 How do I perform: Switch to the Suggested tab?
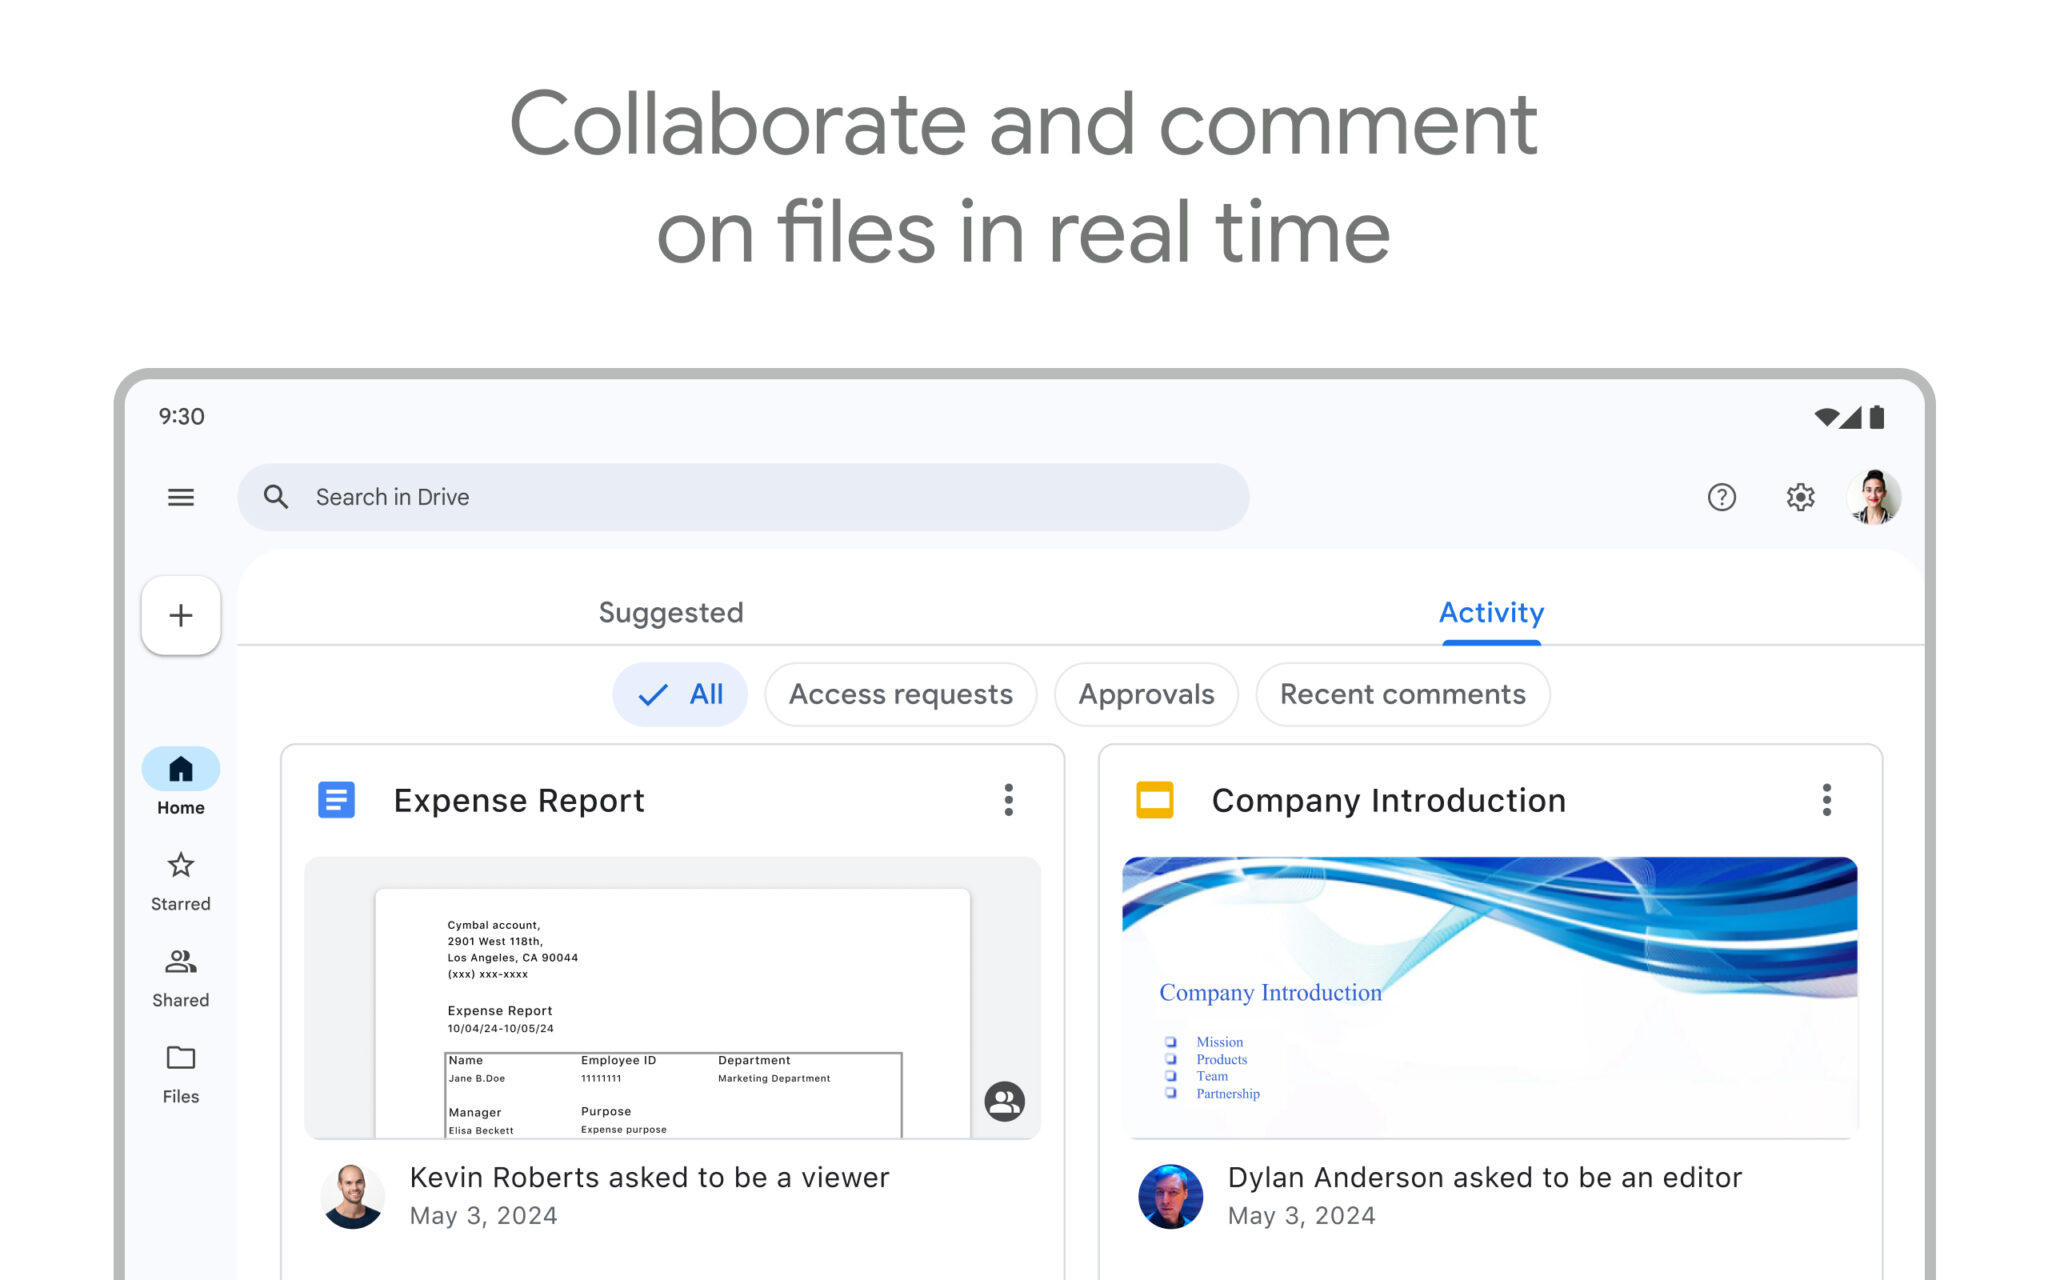click(671, 612)
